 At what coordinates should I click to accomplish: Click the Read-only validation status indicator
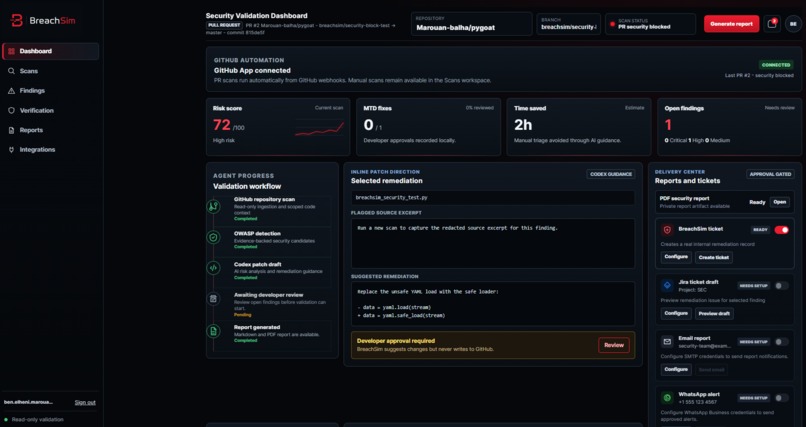(x=33, y=419)
